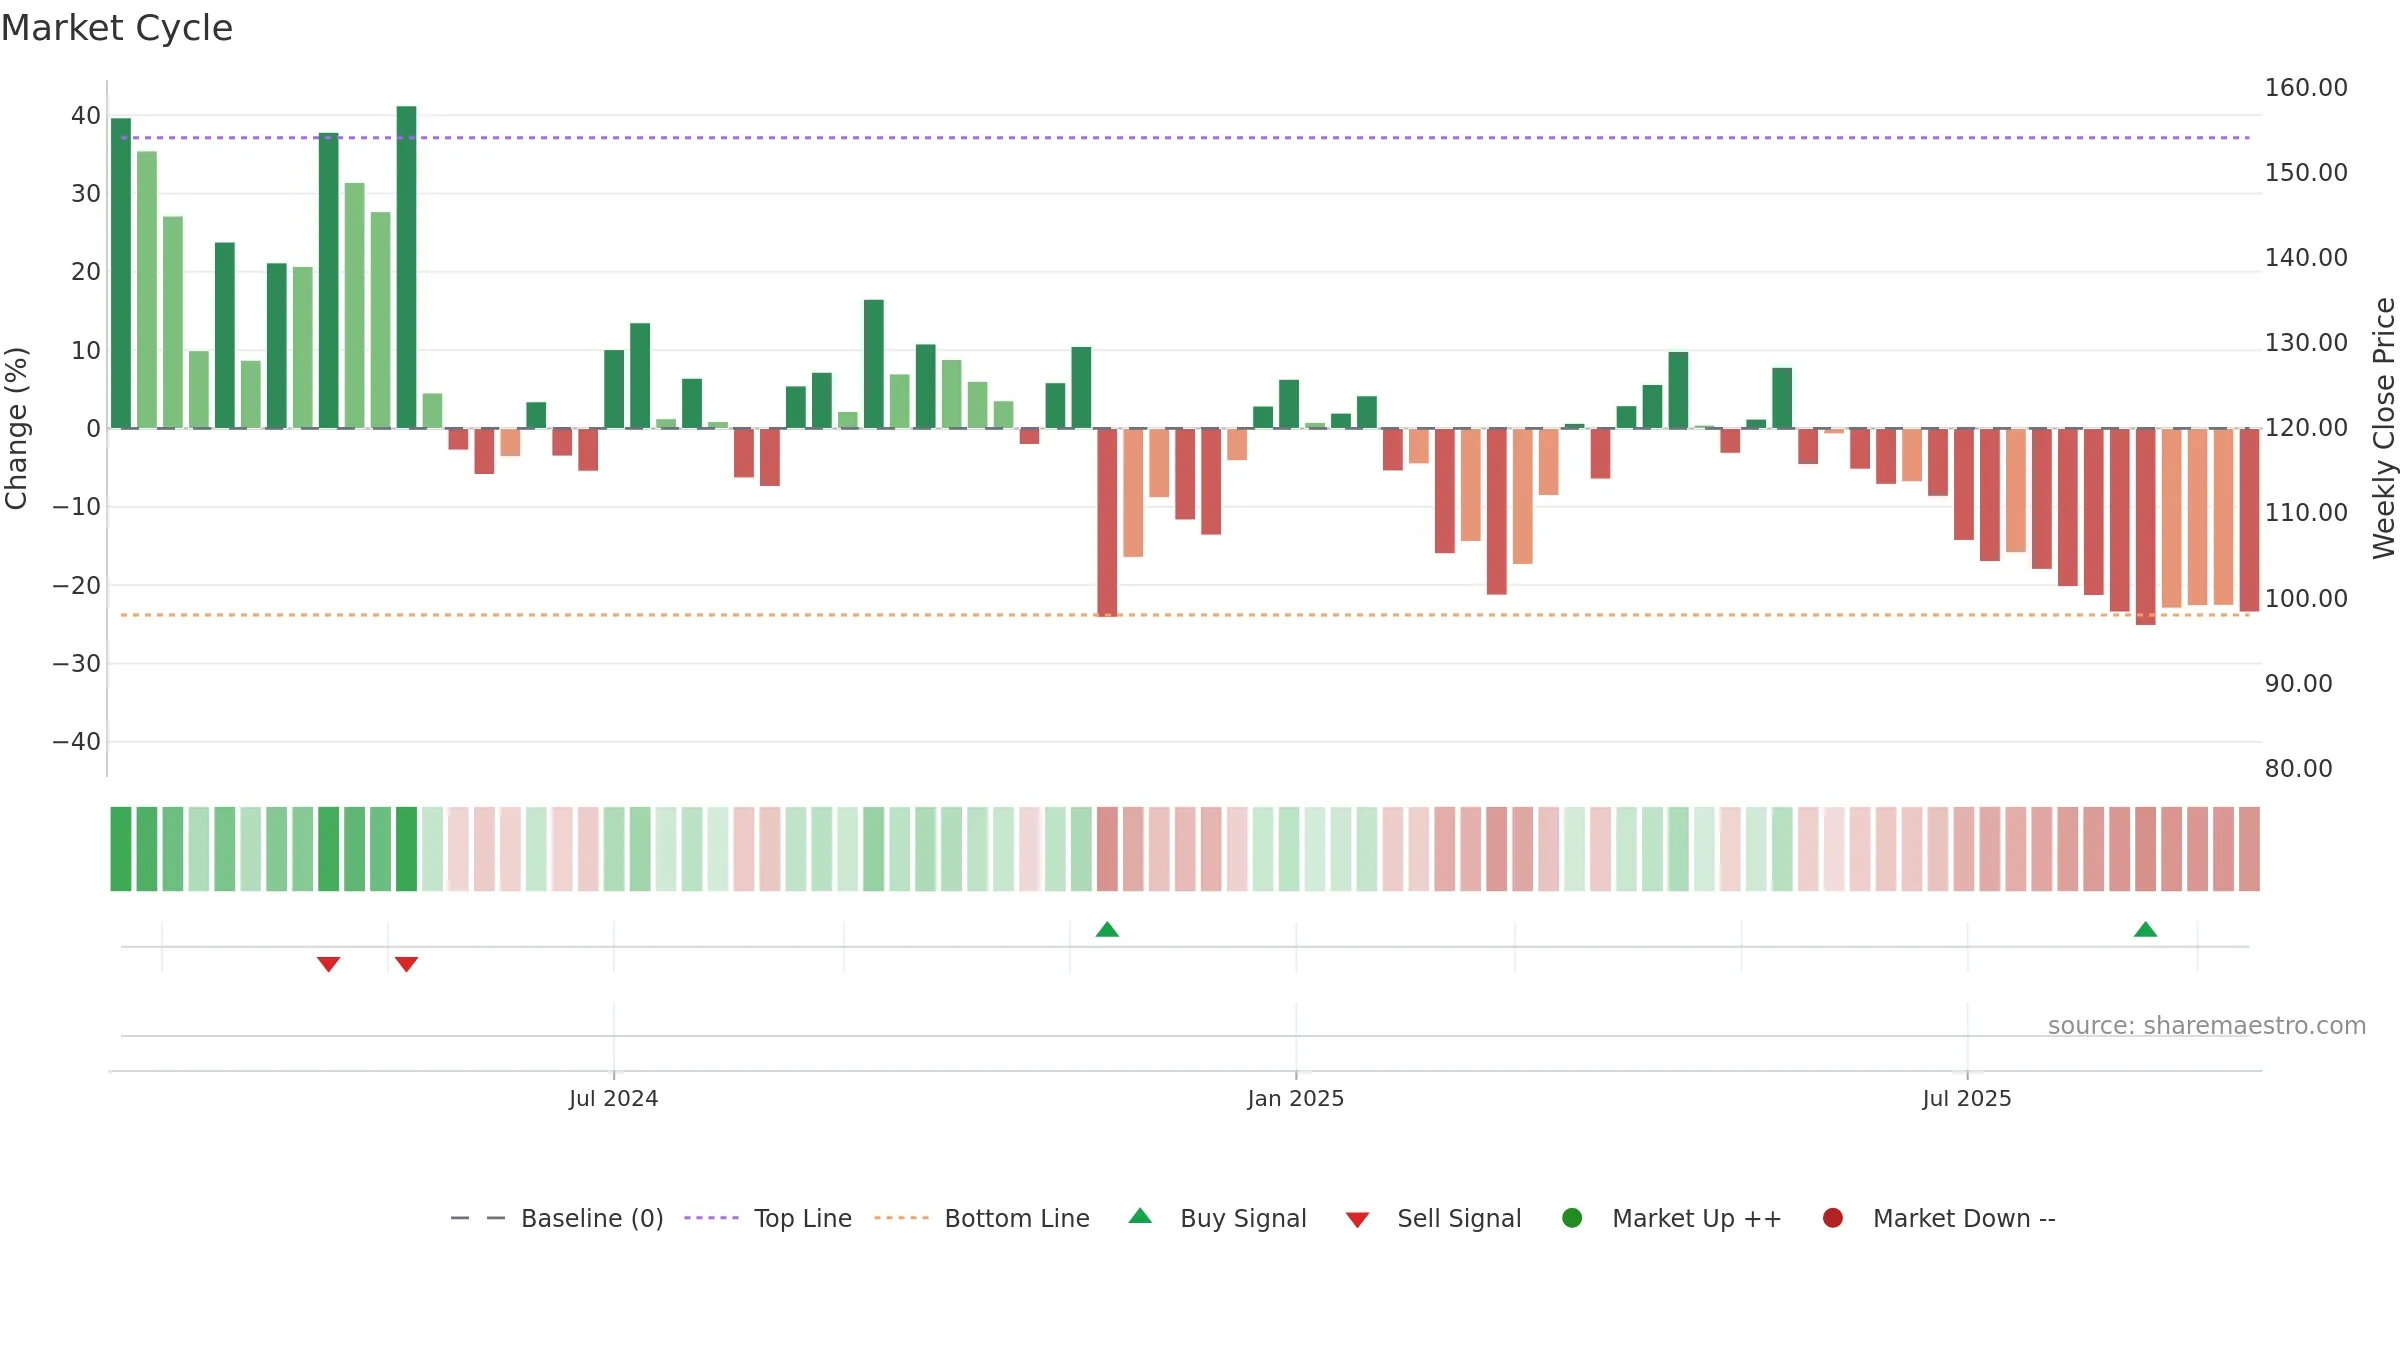The height and width of the screenshot is (1350, 2400).
Task: Click the Jul 2025 axis label
Action: click(1966, 1098)
